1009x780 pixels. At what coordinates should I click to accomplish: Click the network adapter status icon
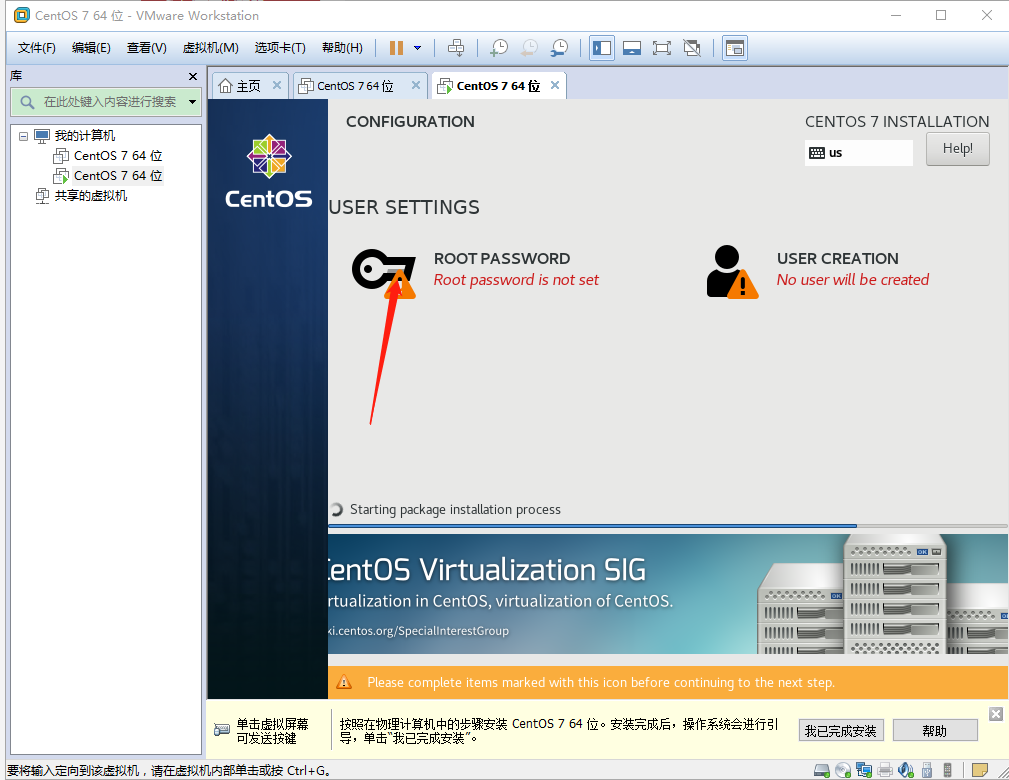click(863, 770)
